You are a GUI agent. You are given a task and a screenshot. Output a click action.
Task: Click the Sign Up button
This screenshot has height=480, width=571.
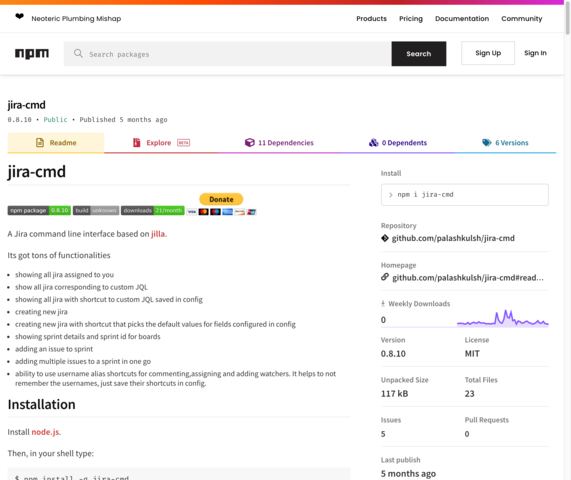pyautogui.click(x=488, y=53)
